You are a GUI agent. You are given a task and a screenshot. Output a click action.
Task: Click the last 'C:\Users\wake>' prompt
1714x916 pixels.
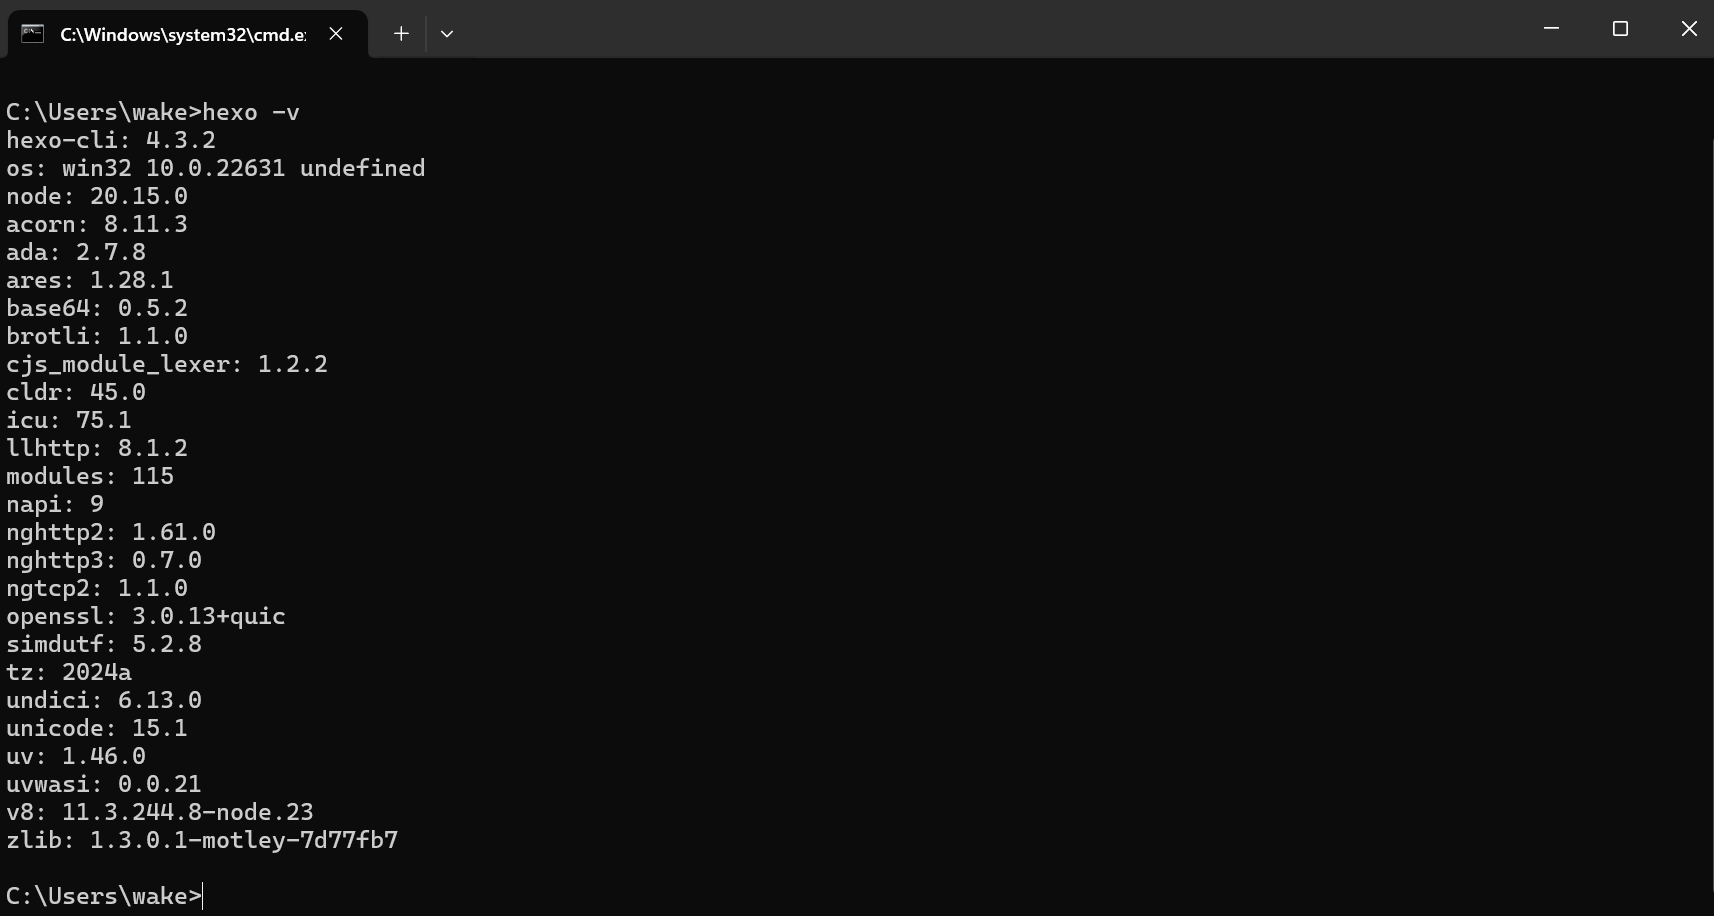coord(104,896)
